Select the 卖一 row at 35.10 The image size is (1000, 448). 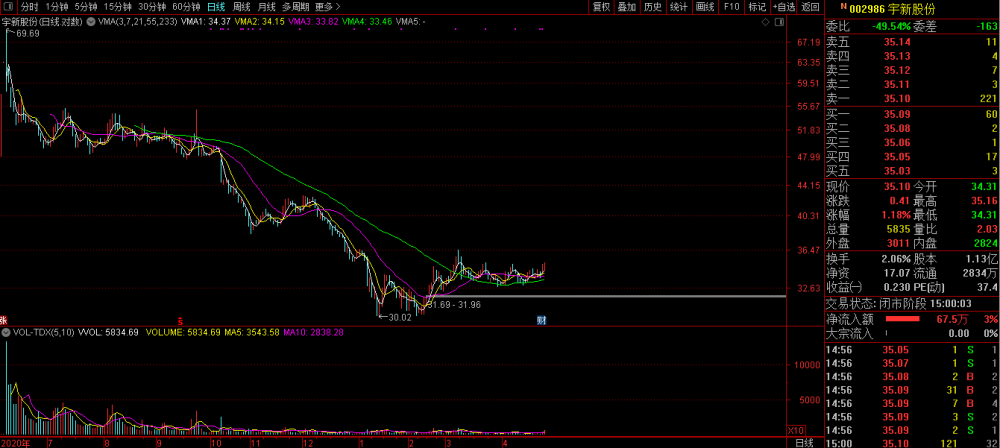point(912,98)
